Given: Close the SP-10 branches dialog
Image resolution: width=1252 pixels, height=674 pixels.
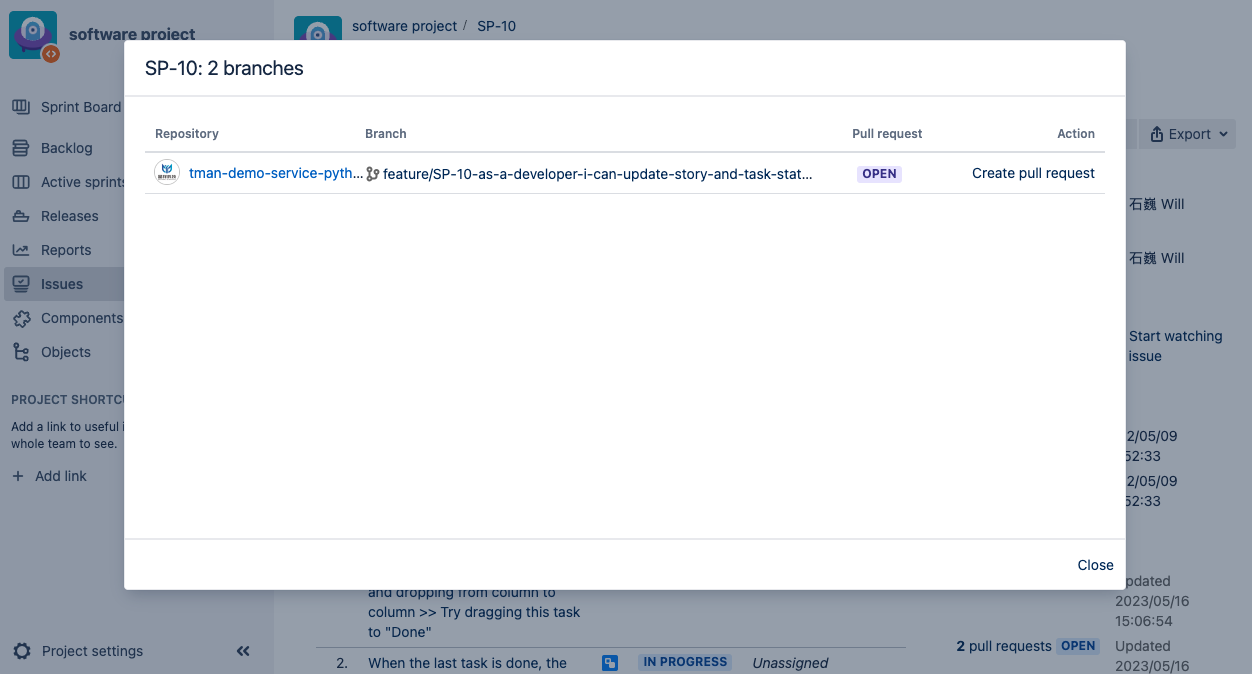Looking at the screenshot, I should coord(1095,565).
